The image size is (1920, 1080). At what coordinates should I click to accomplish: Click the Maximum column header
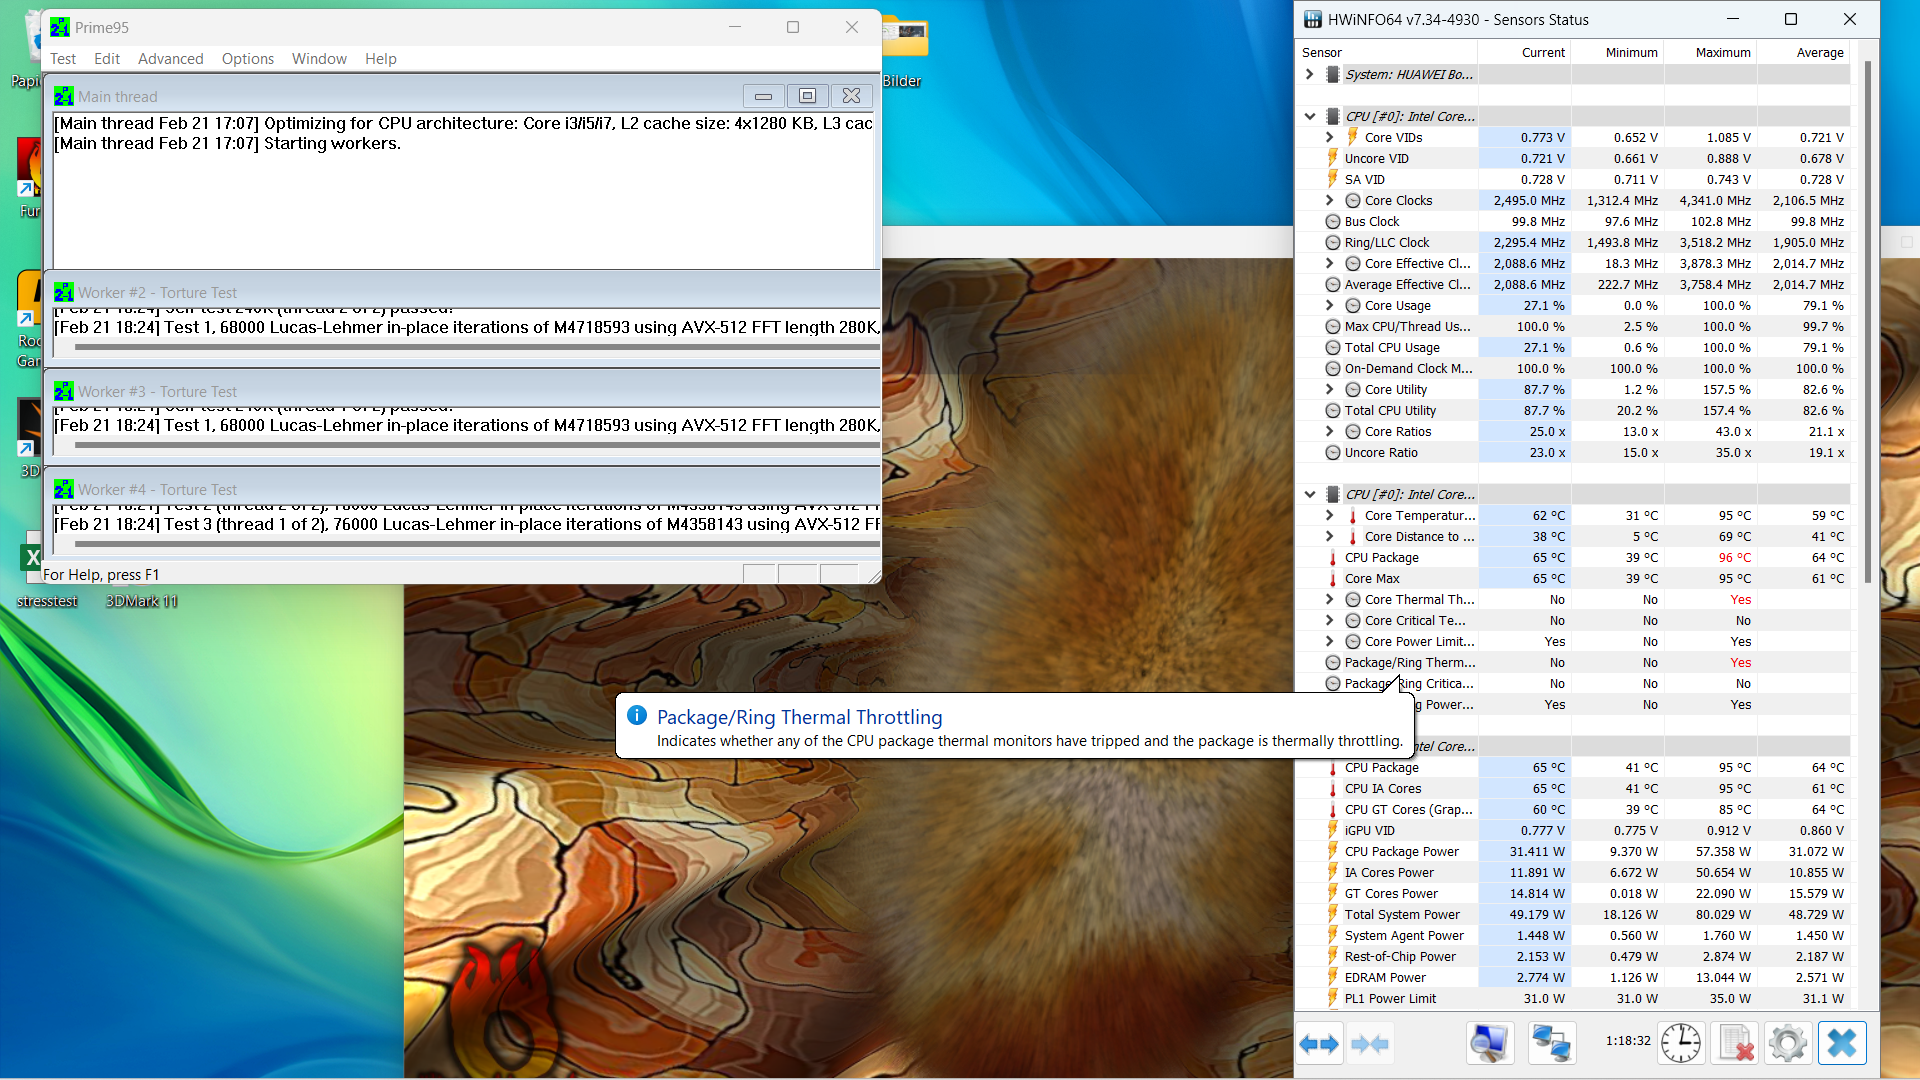[x=1722, y=53]
